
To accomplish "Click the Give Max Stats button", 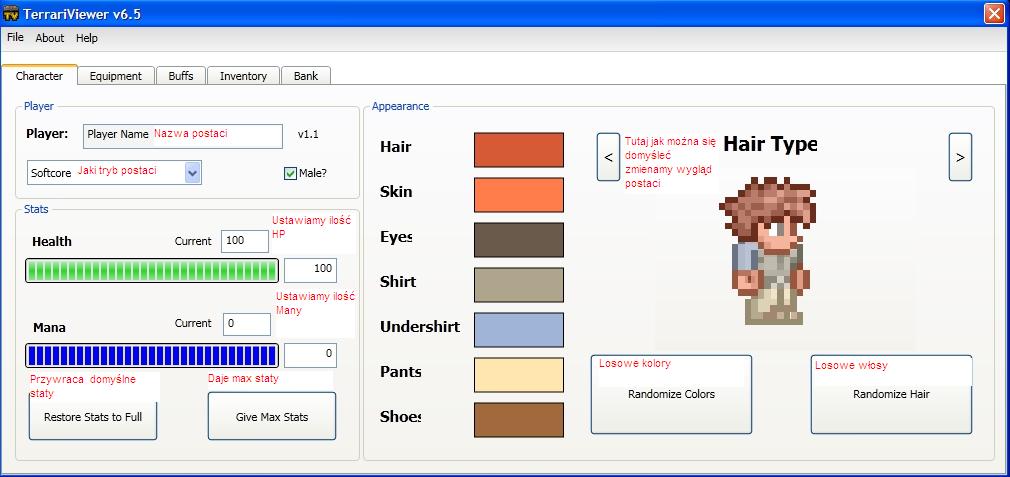I will tap(272, 416).
